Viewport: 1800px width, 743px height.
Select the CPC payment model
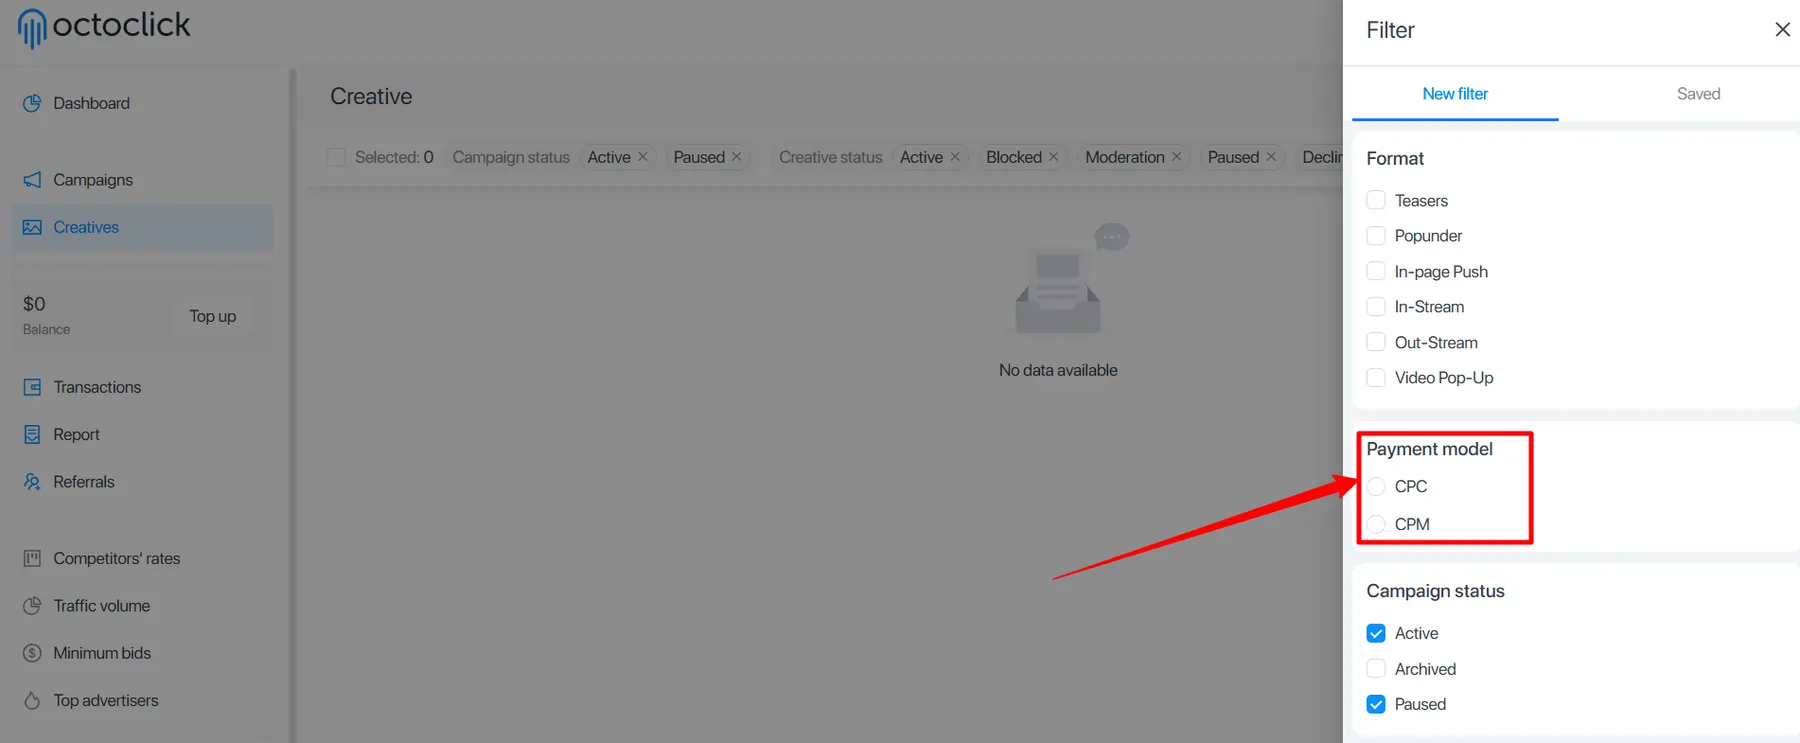(1377, 486)
